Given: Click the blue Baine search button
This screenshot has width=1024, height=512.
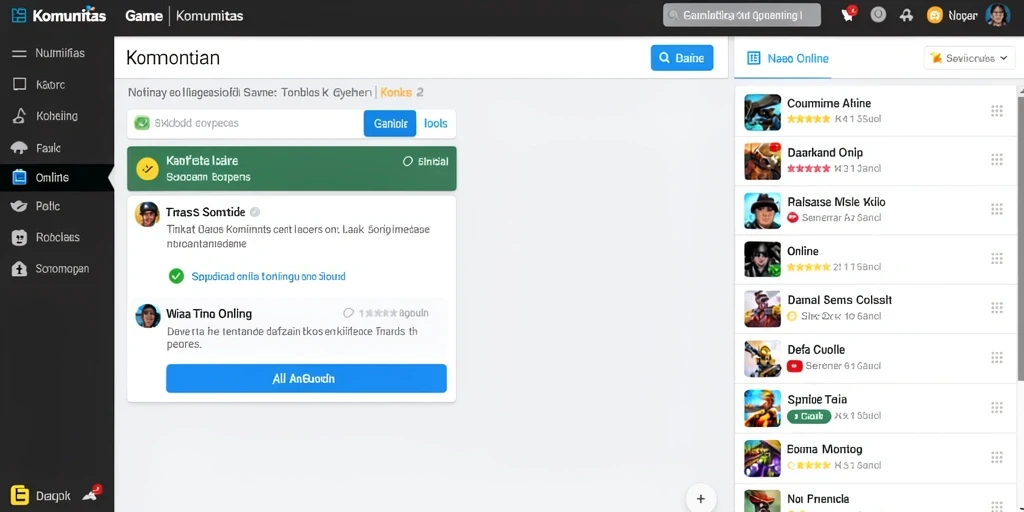Looking at the screenshot, I should point(682,58).
